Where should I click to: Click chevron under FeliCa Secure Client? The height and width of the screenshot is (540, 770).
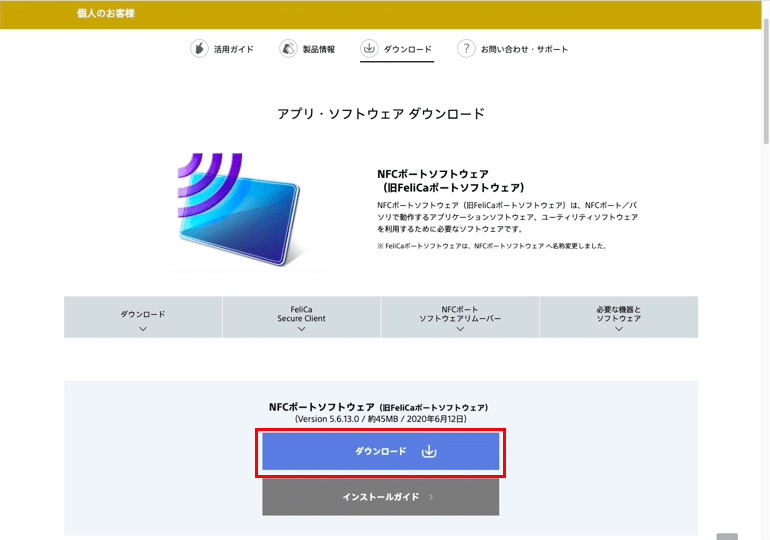click(302, 329)
